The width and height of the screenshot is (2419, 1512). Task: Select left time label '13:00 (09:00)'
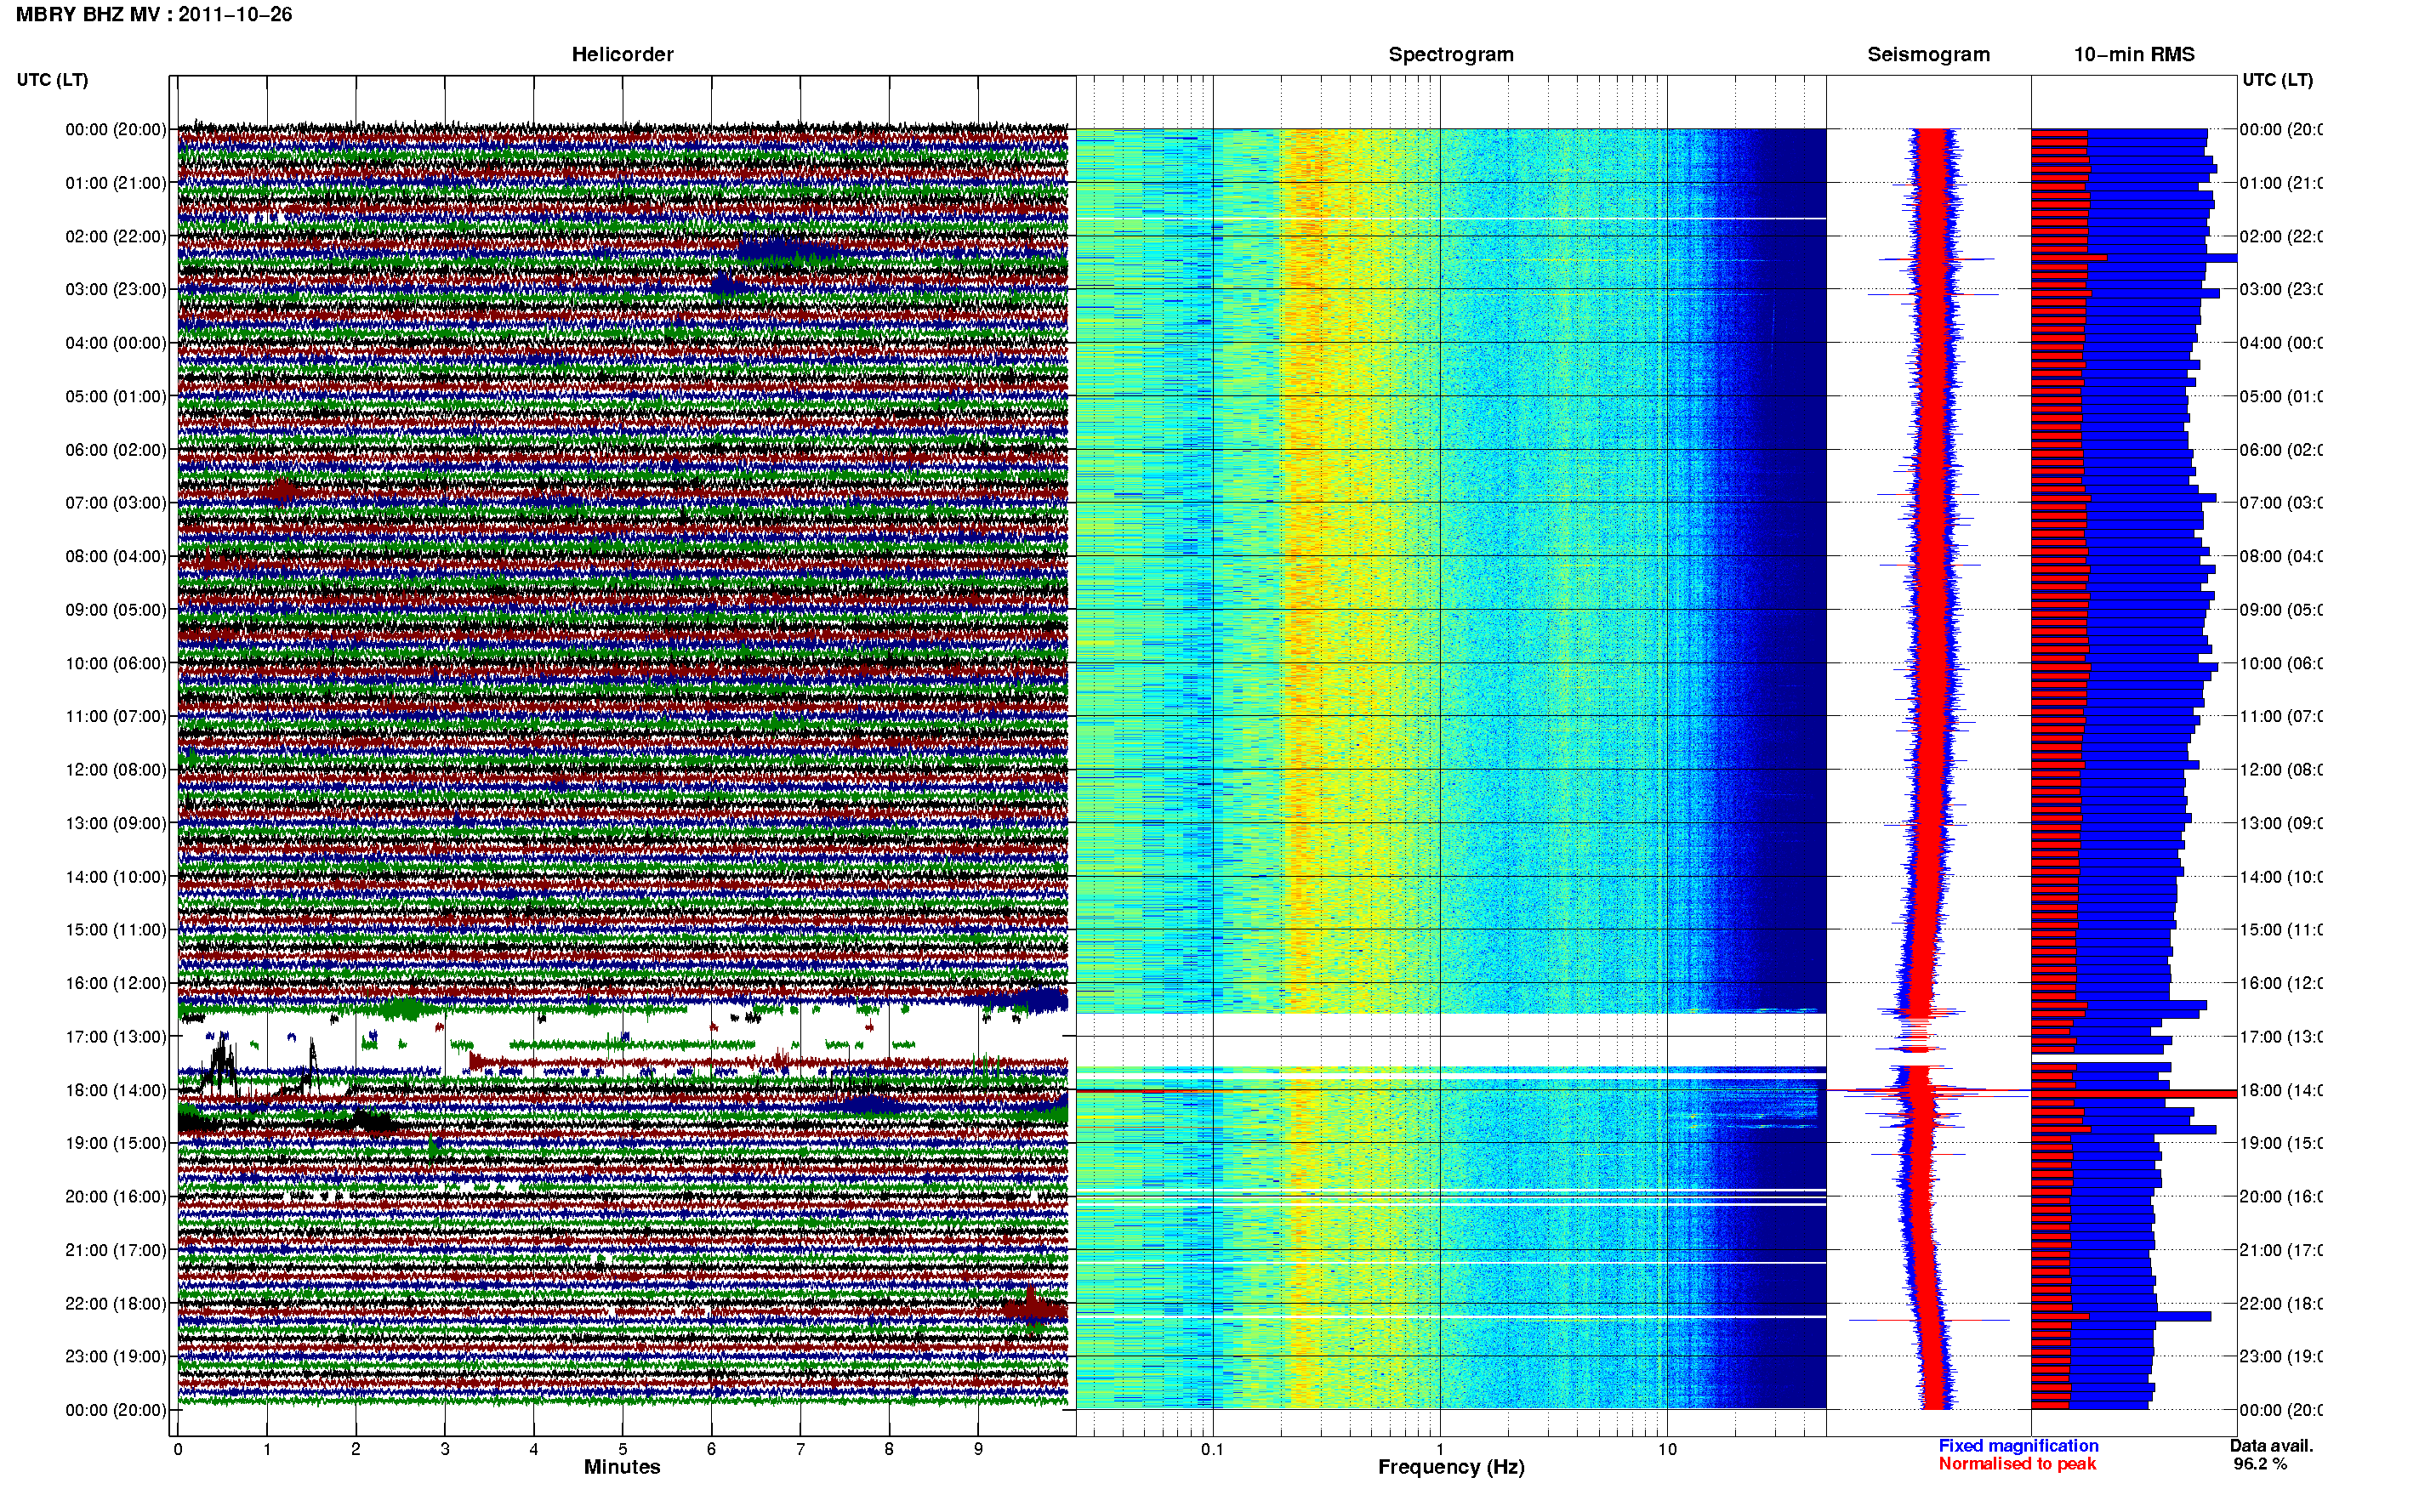click(116, 823)
